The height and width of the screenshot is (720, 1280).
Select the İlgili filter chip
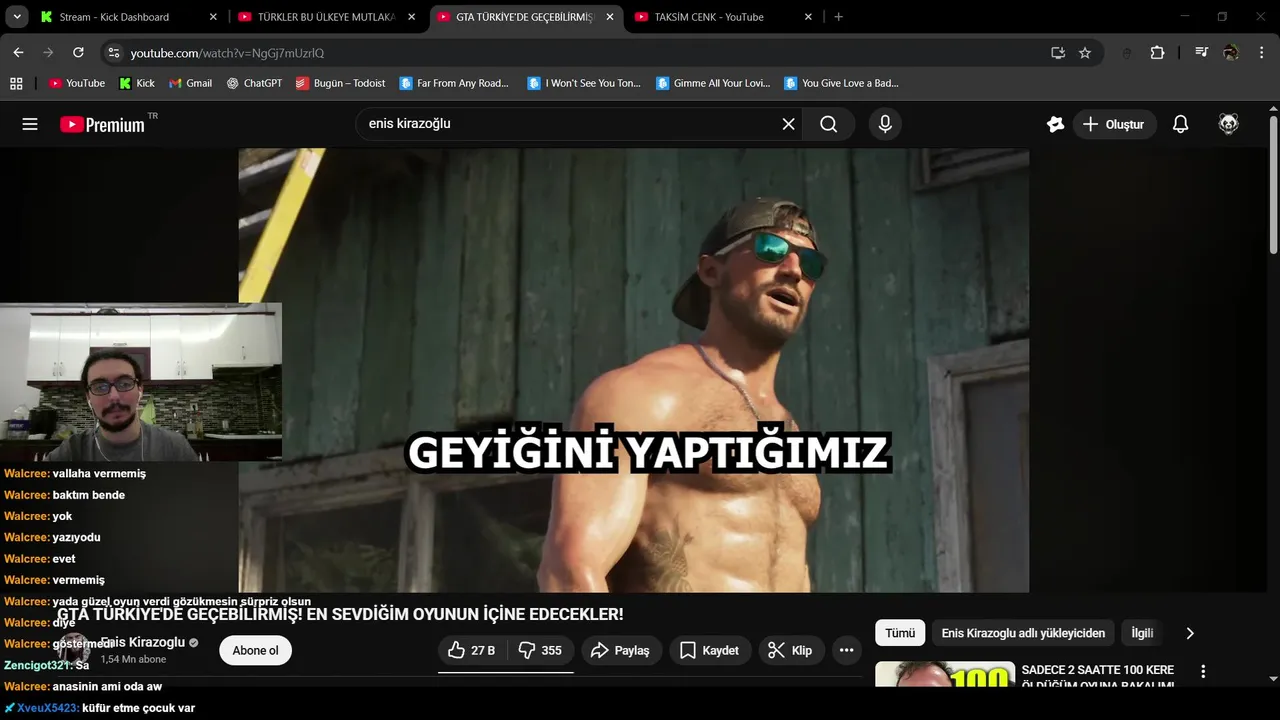pos(1142,633)
